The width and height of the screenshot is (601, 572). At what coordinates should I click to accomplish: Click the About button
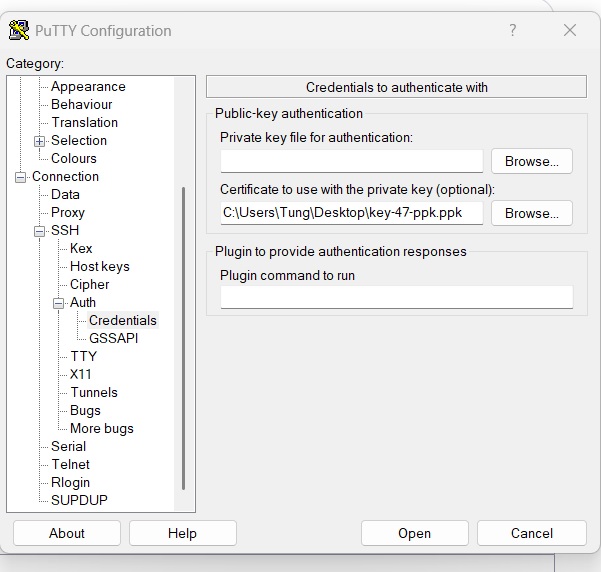[x=67, y=533]
